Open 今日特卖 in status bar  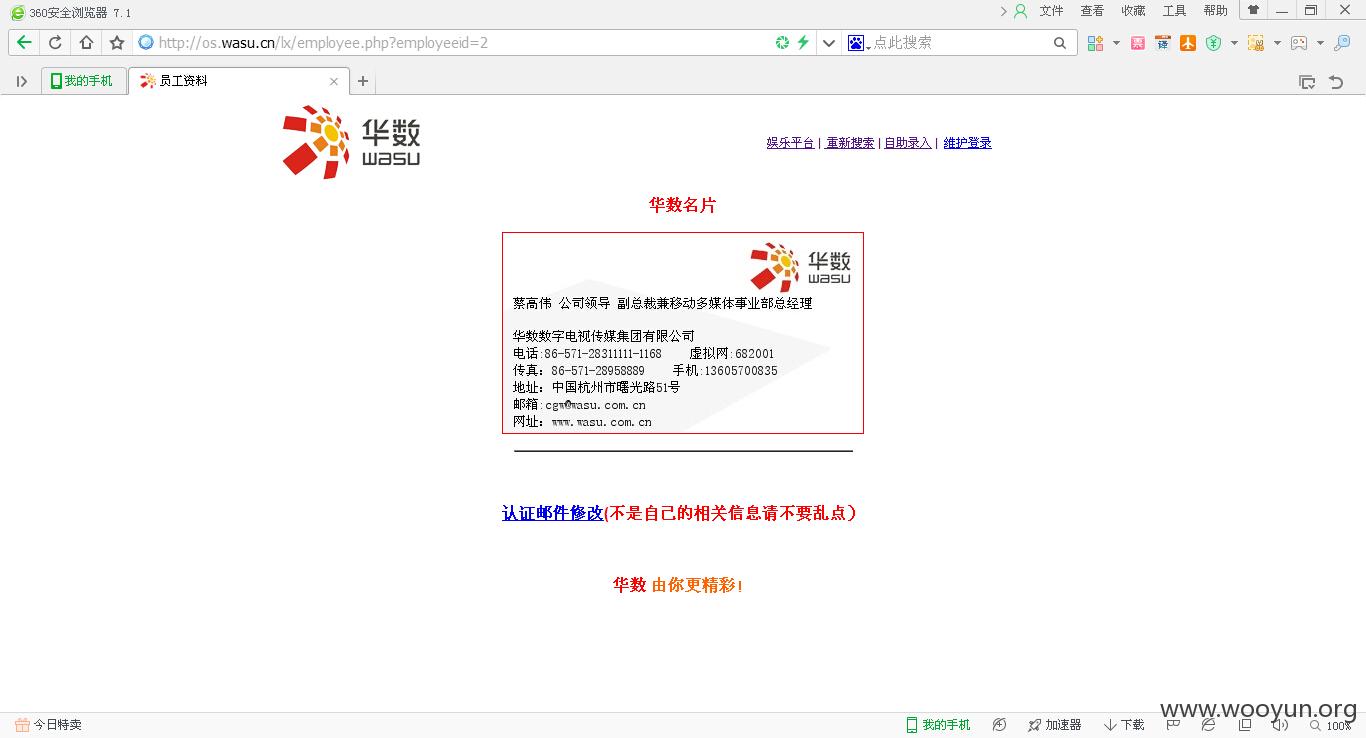click(x=48, y=725)
